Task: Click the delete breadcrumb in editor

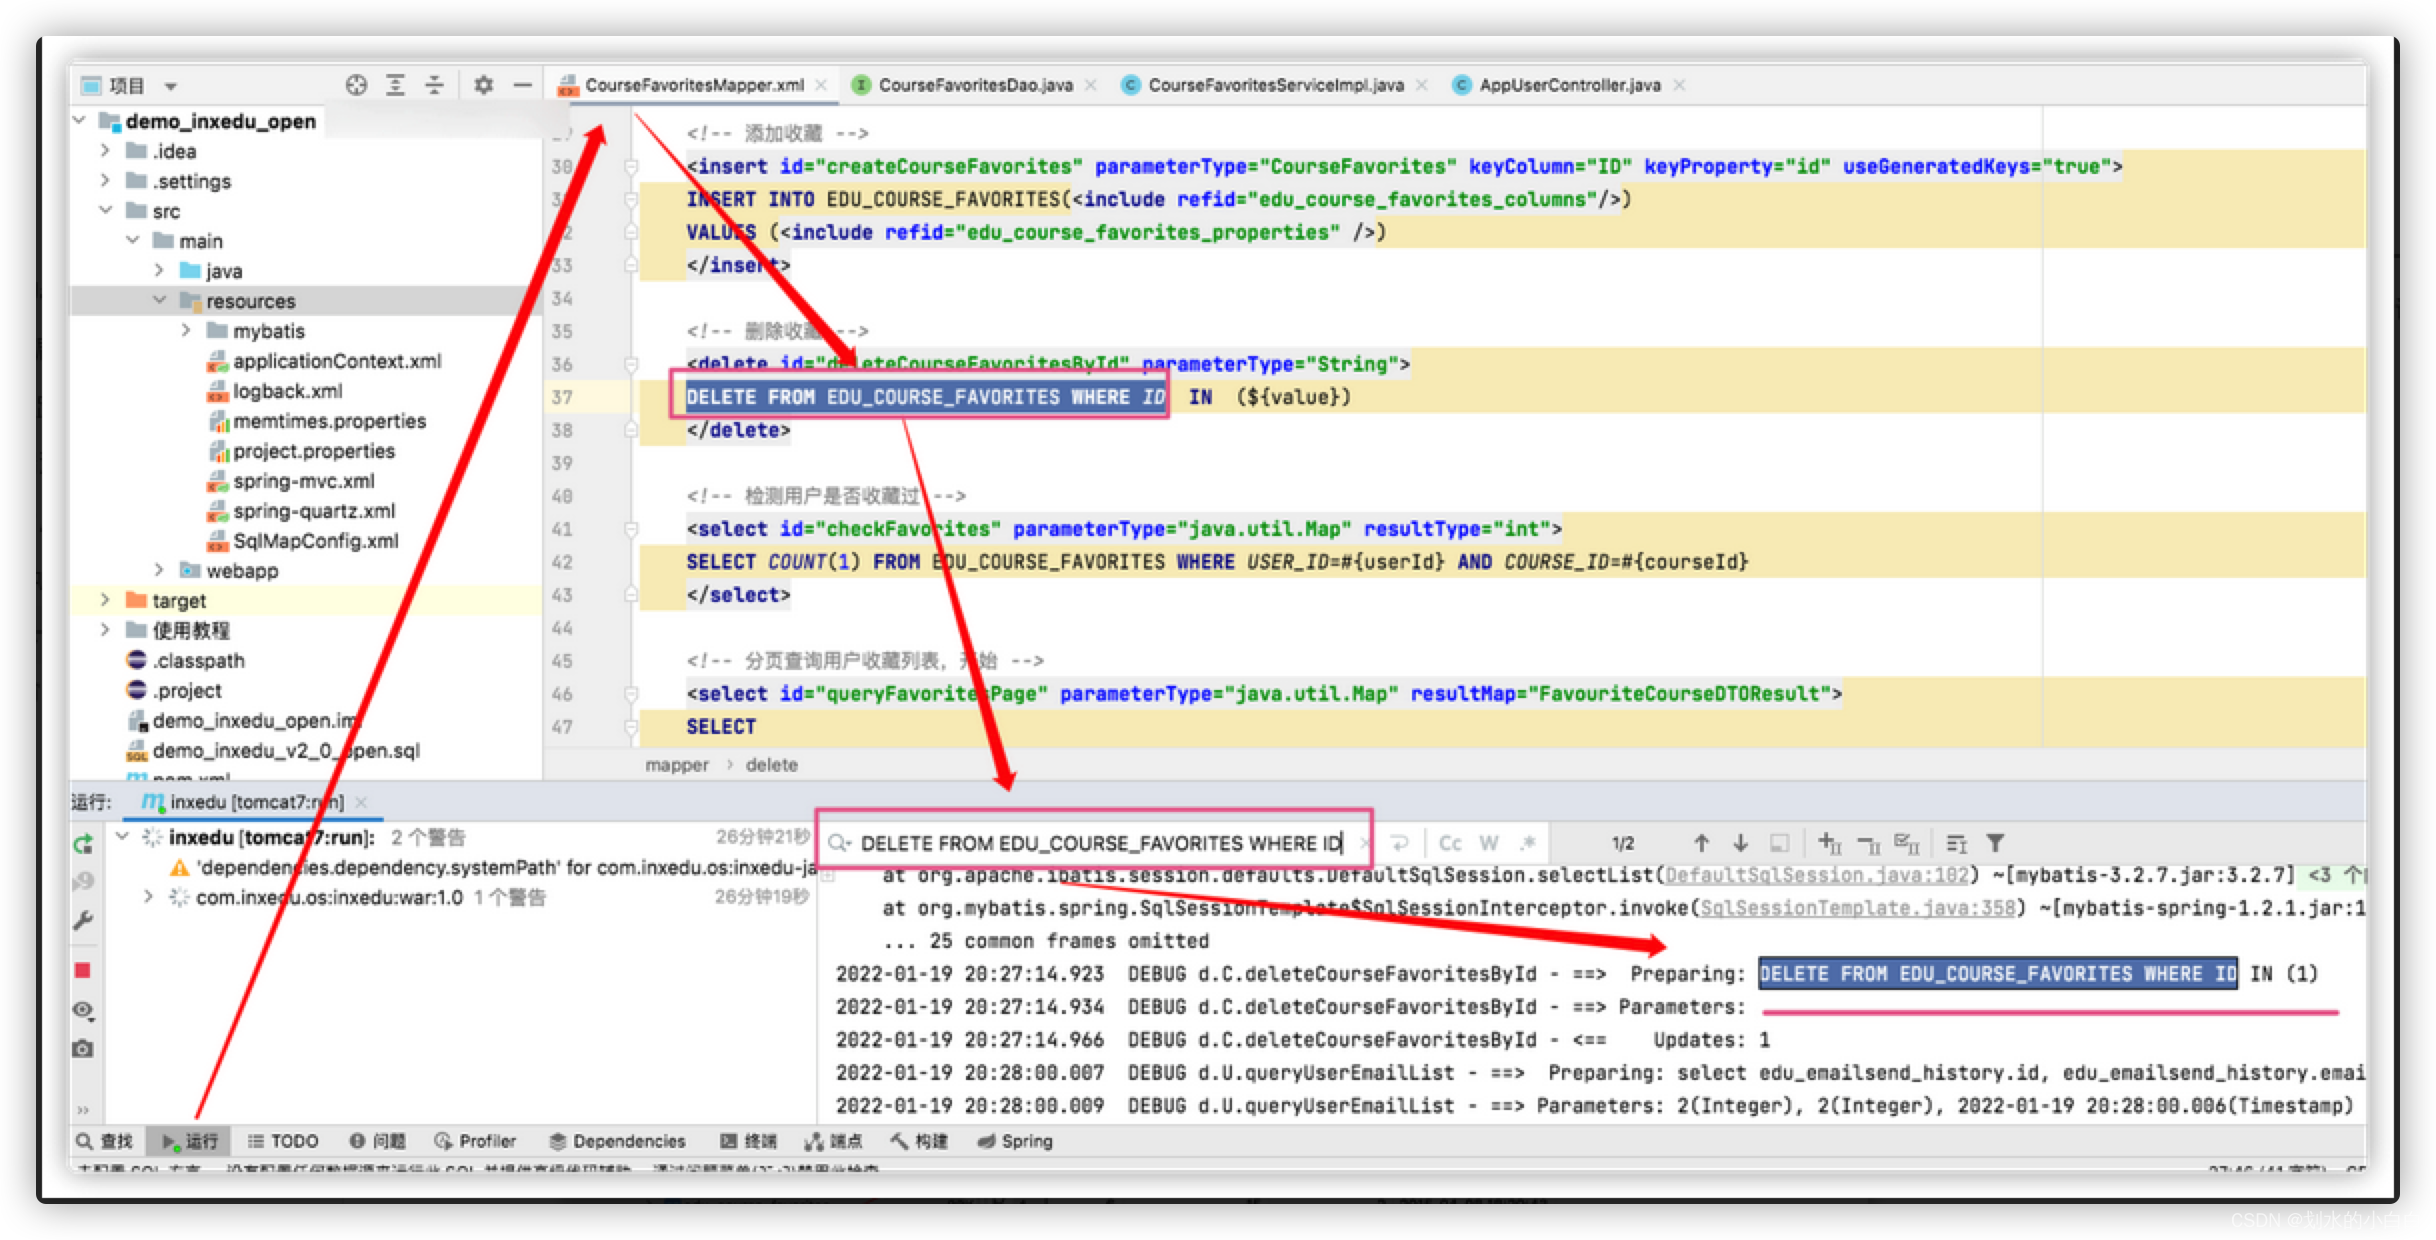Action: coord(771,765)
